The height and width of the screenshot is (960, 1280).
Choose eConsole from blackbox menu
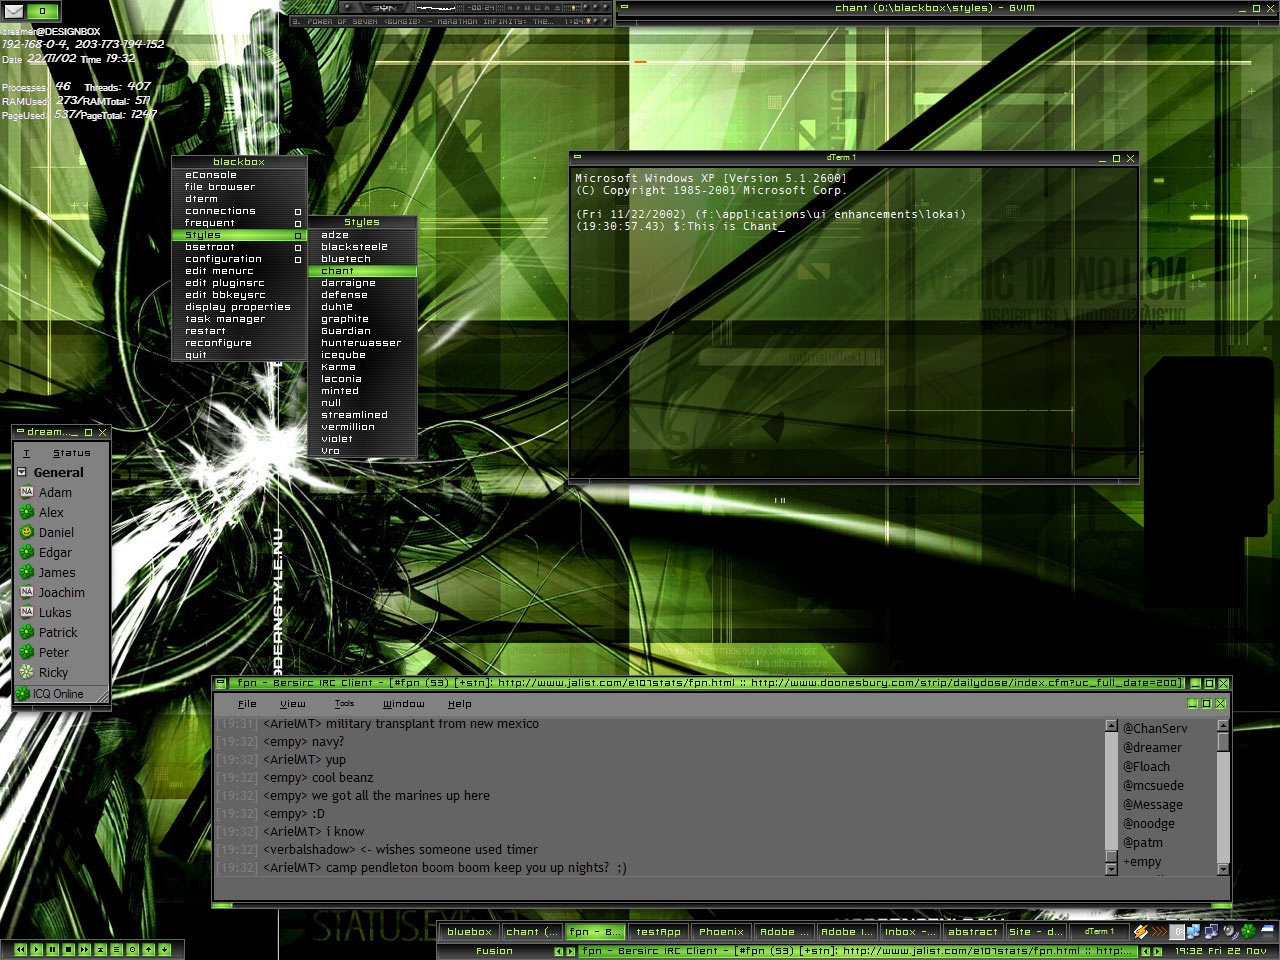[x=239, y=175]
